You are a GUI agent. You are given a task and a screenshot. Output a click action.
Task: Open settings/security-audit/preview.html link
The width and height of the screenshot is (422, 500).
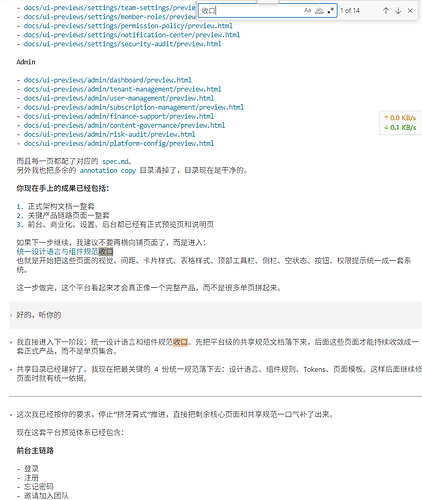point(122,44)
